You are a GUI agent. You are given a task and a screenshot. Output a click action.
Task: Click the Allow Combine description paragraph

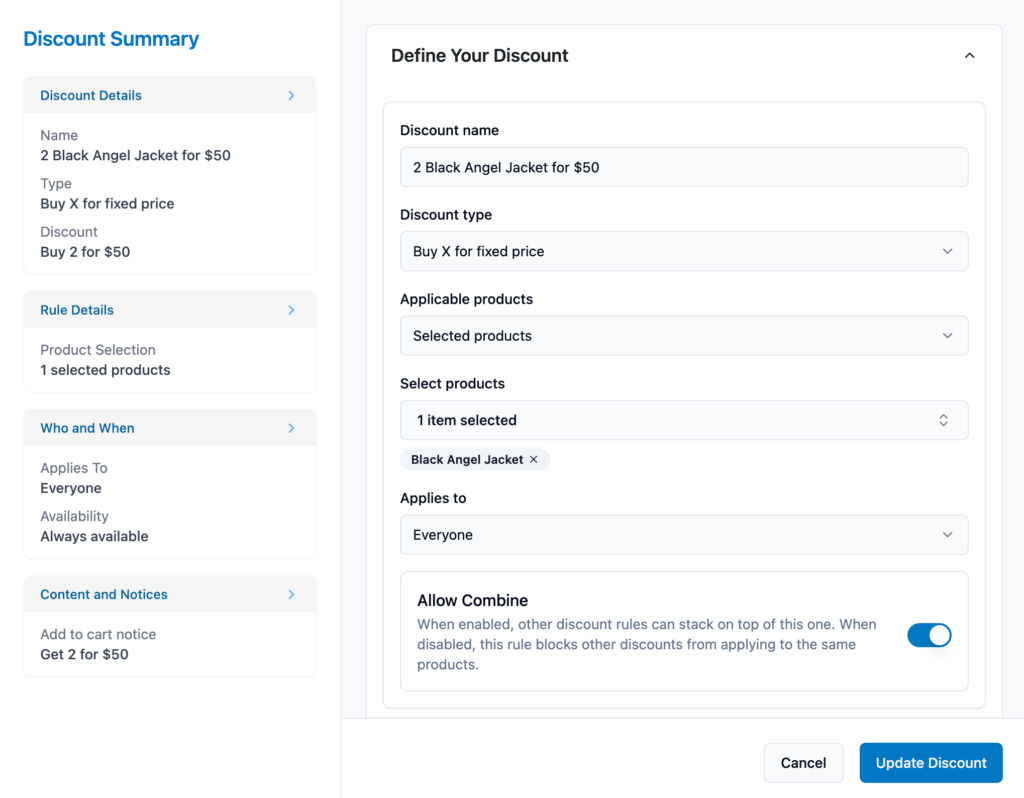click(647, 645)
